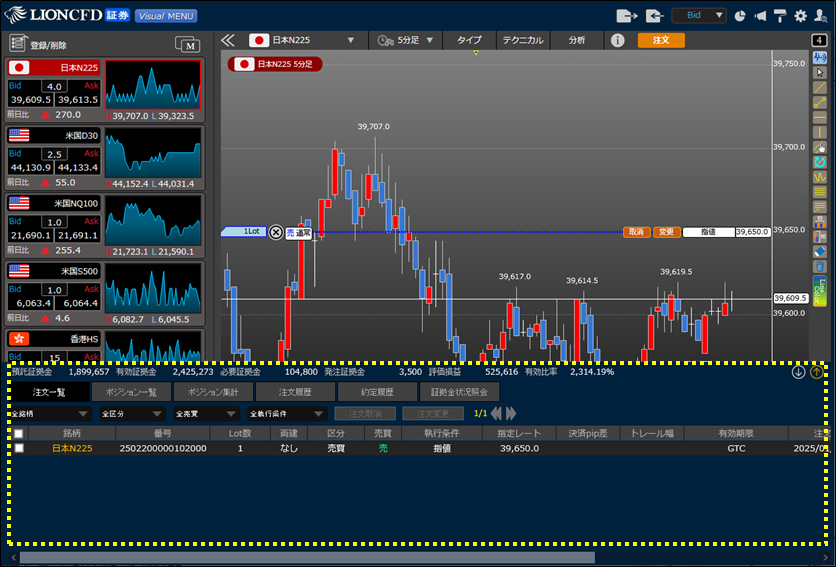This screenshot has height=567, width=836.
Task: Click the logout icon in top bar
Action: [627, 16]
